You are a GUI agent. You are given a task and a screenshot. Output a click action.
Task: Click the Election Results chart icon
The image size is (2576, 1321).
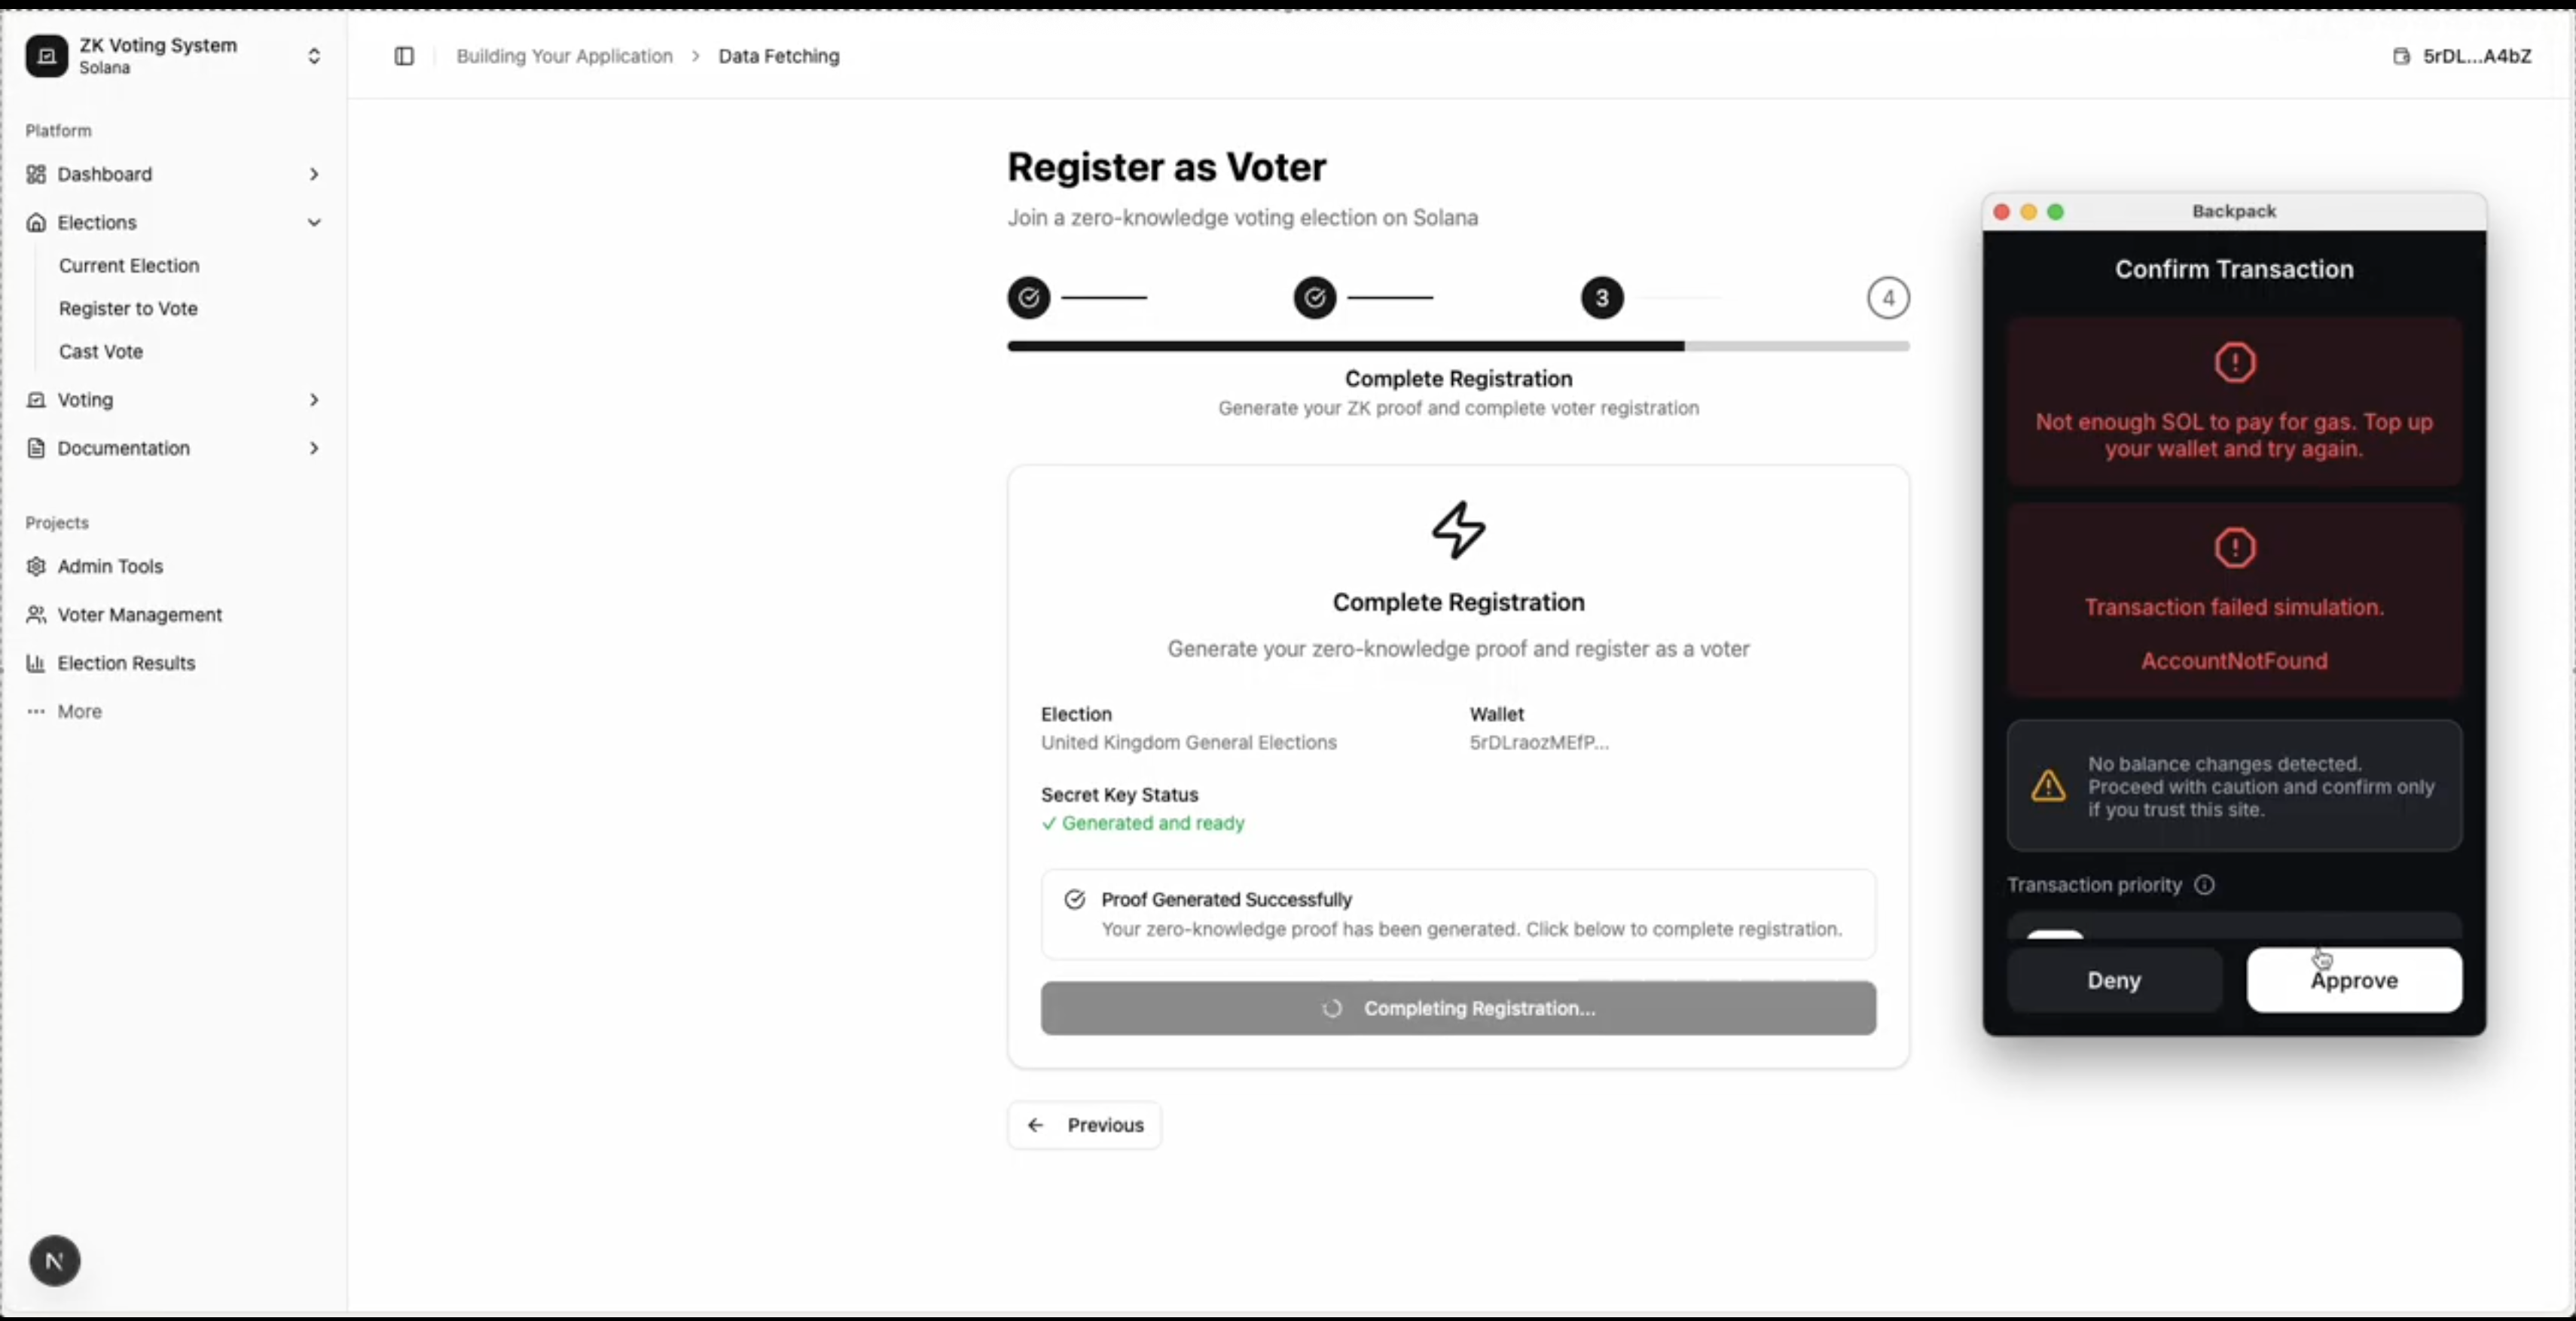pyautogui.click(x=36, y=663)
